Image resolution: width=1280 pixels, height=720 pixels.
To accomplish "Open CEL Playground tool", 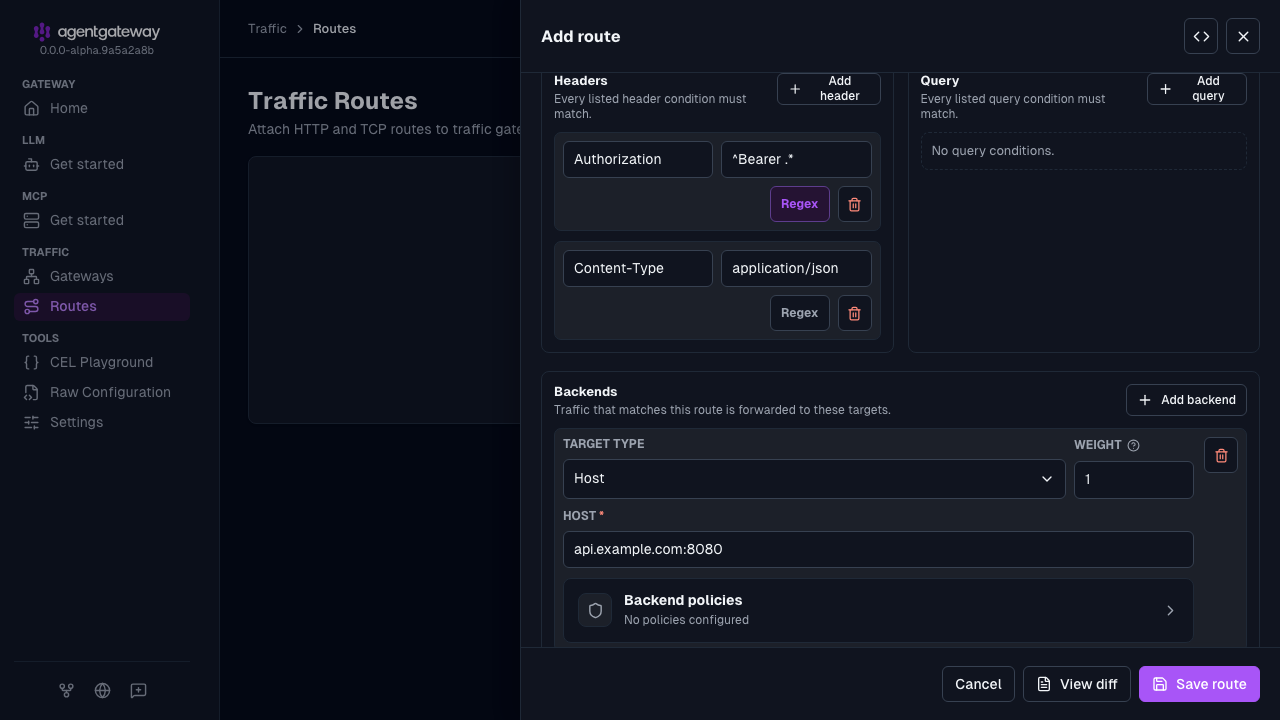I will [102, 362].
